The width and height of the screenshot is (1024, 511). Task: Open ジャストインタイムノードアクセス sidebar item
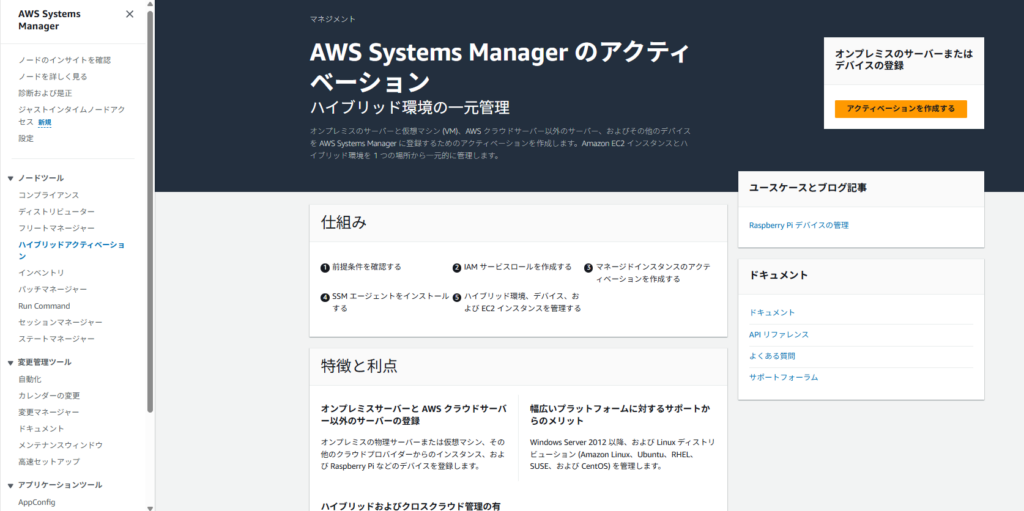[71, 116]
